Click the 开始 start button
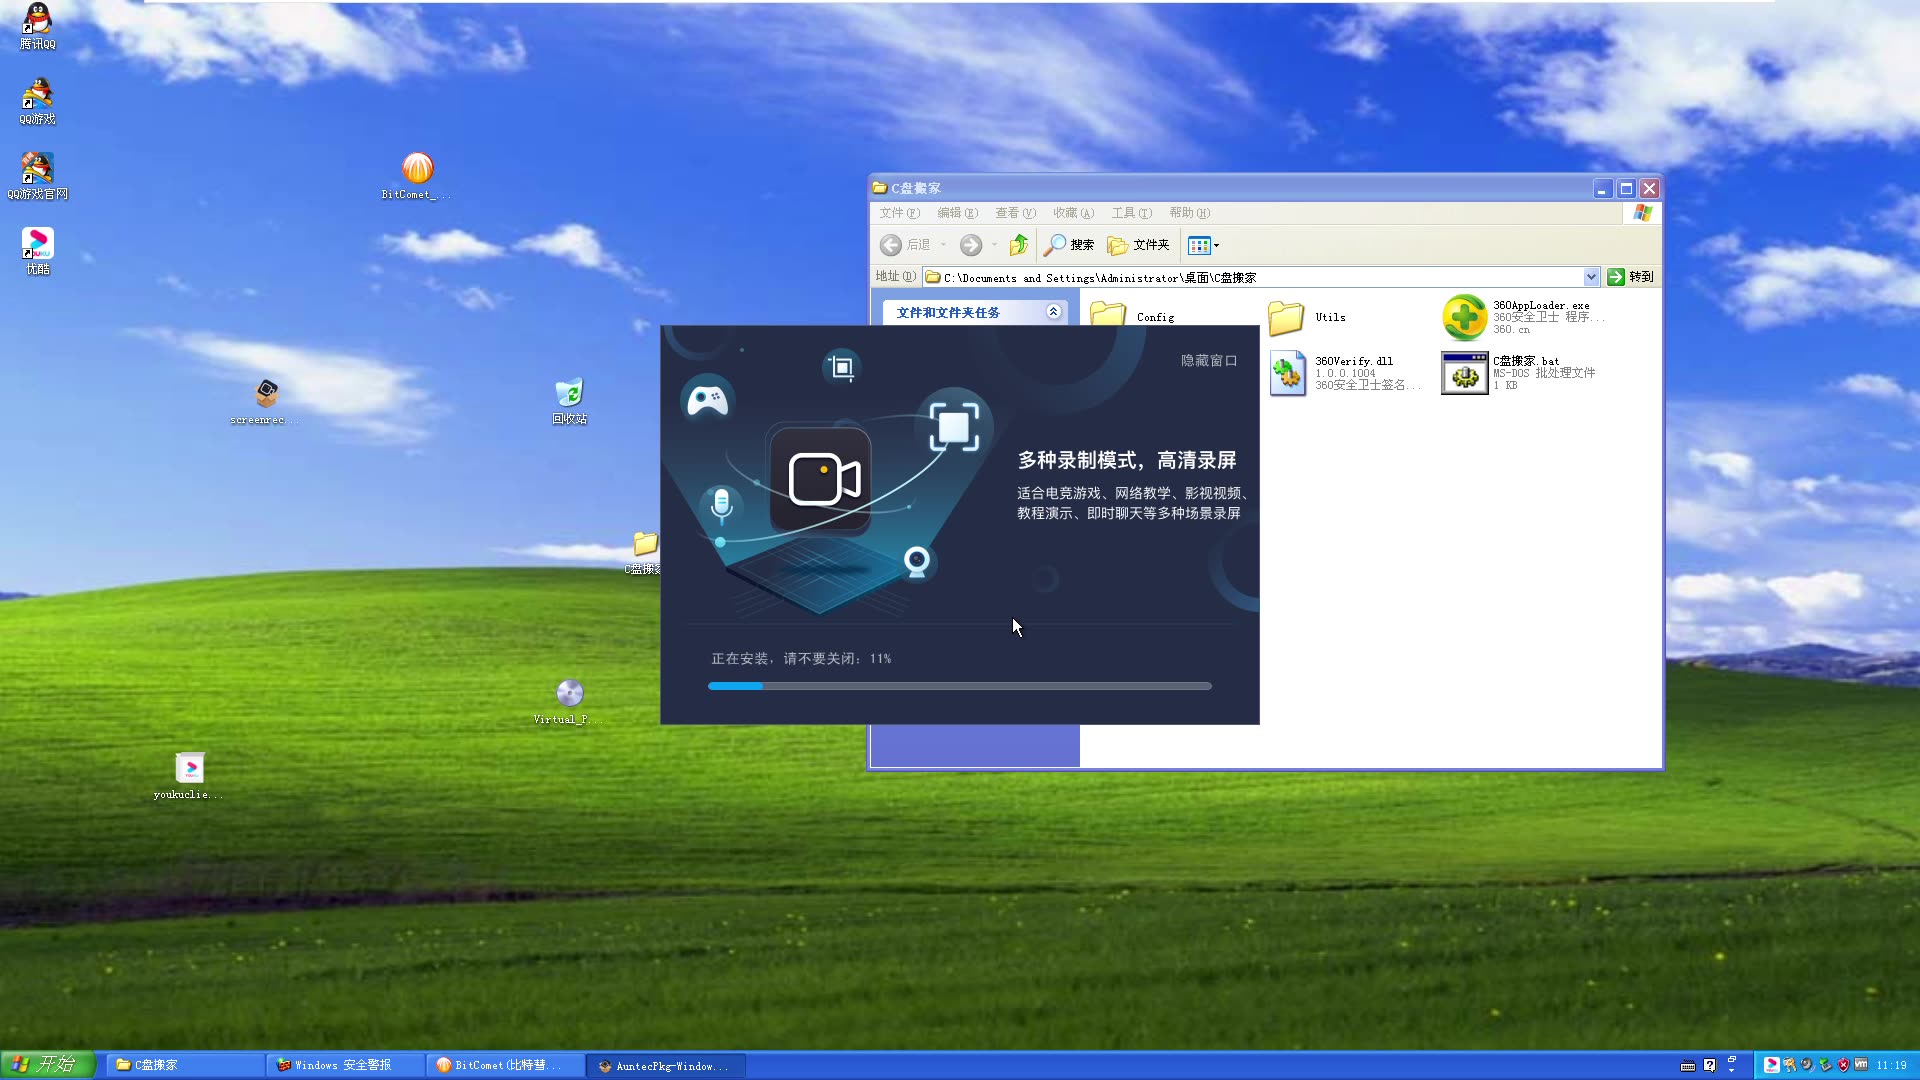Viewport: 1920px width, 1080px height. [x=47, y=1064]
